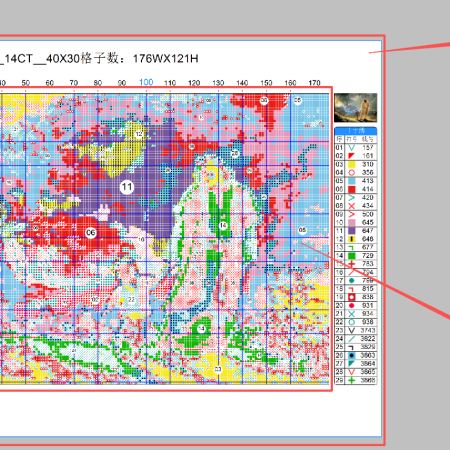This screenshot has height=450, width=450.
Task: Click the 80 column ruler number
Action: [98, 83]
